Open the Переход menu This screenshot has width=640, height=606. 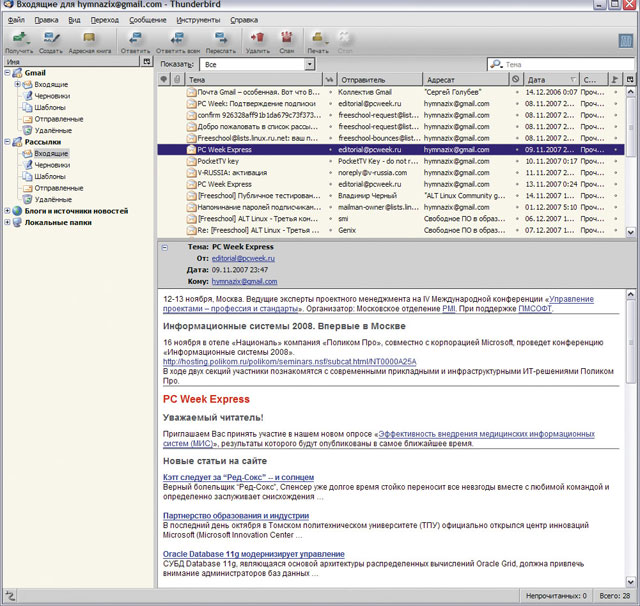tap(104, 20)
